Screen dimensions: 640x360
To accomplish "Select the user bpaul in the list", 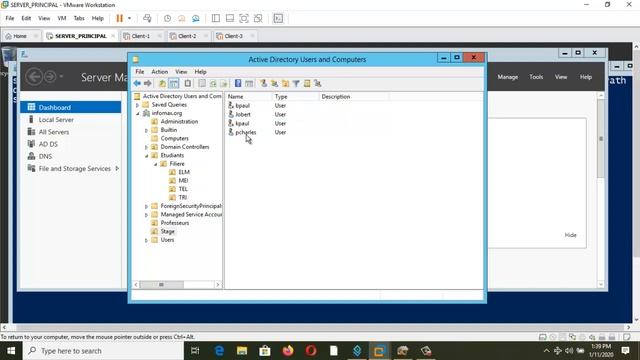I will (x=242, y=106).
